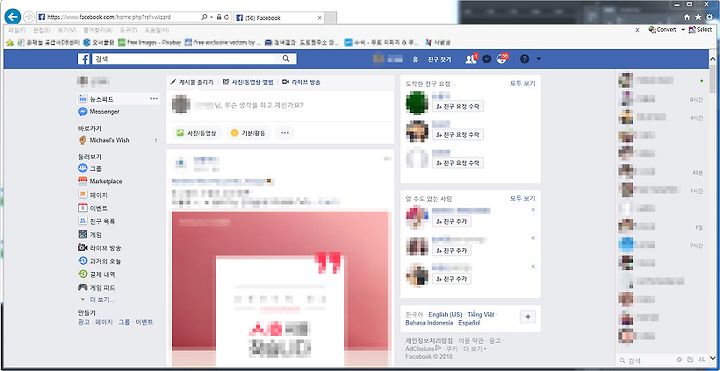Open the Convert toolbar dropdown arrow
This screenshot has height=371, width=720.
click(683, 30)
